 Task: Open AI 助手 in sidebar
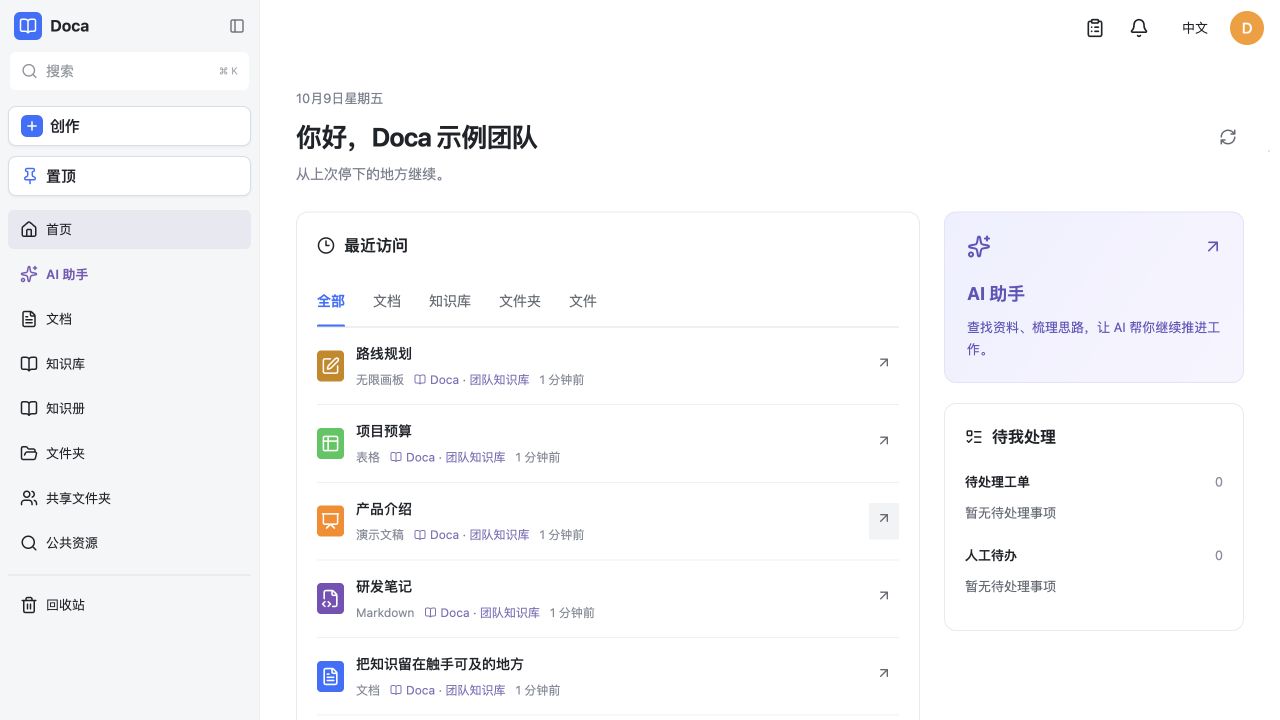click(130, 274)
